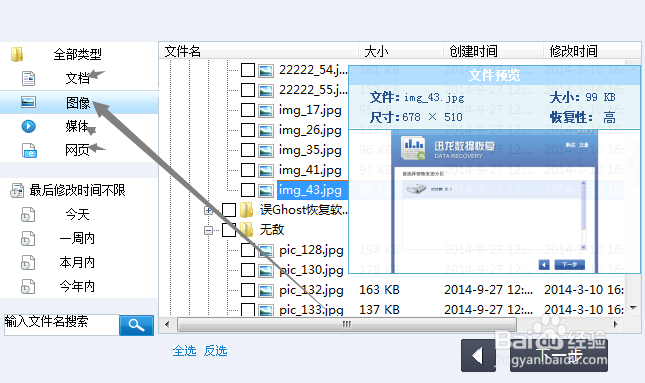Click the blue magnifier search button
Image resolution: width=645 pixels, height=383 pixels.
pos(136,325)
